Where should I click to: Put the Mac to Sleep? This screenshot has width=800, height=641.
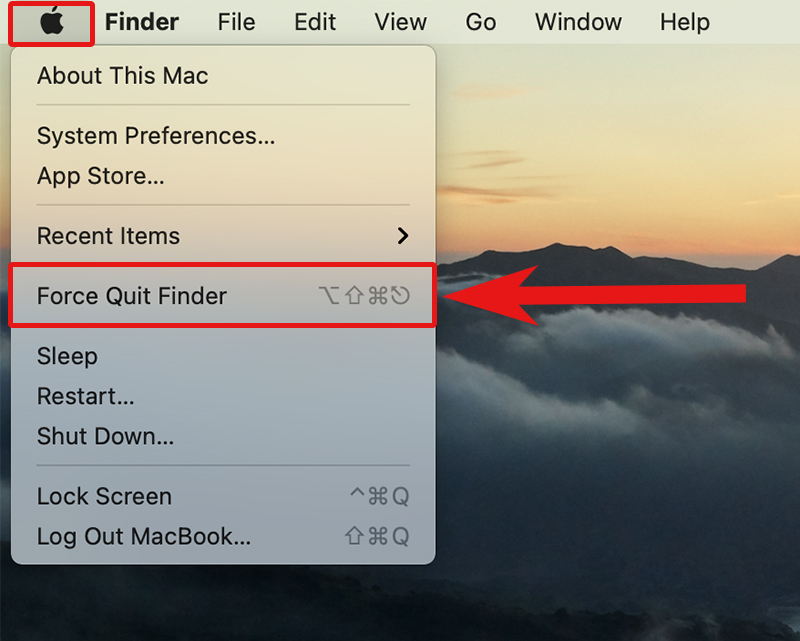(67, 357)
